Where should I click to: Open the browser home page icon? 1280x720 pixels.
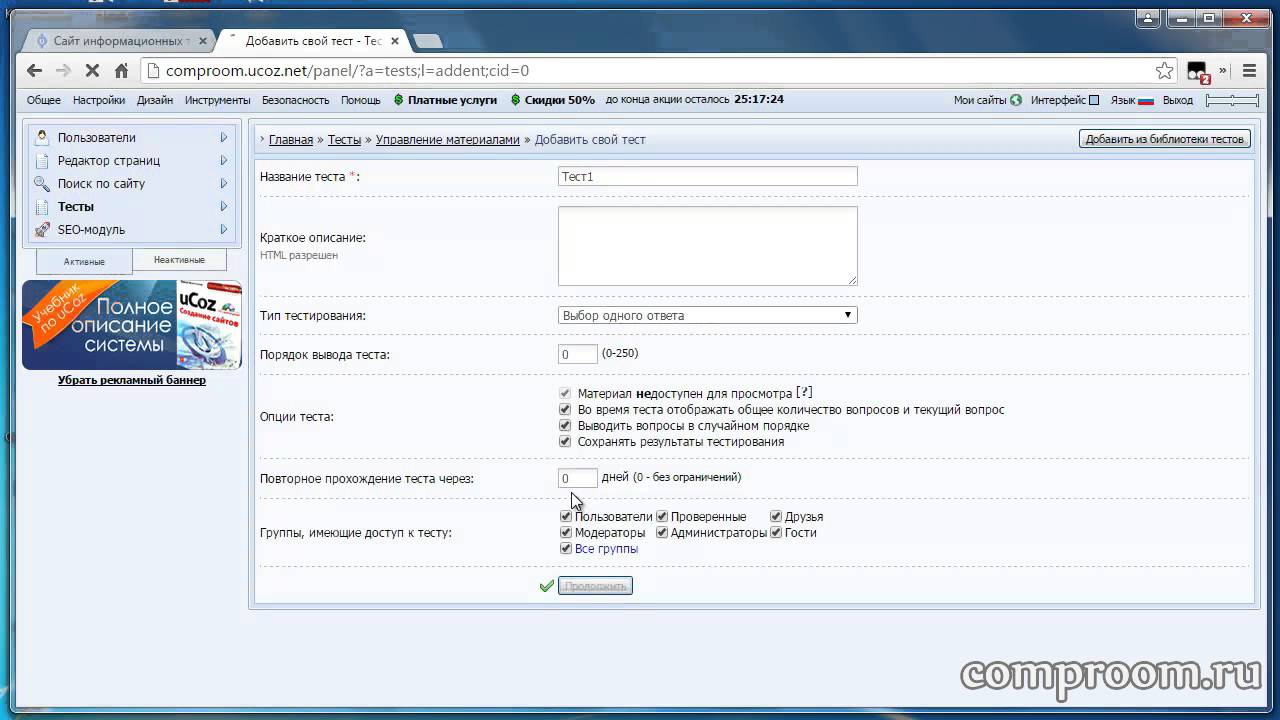point(121,71)
